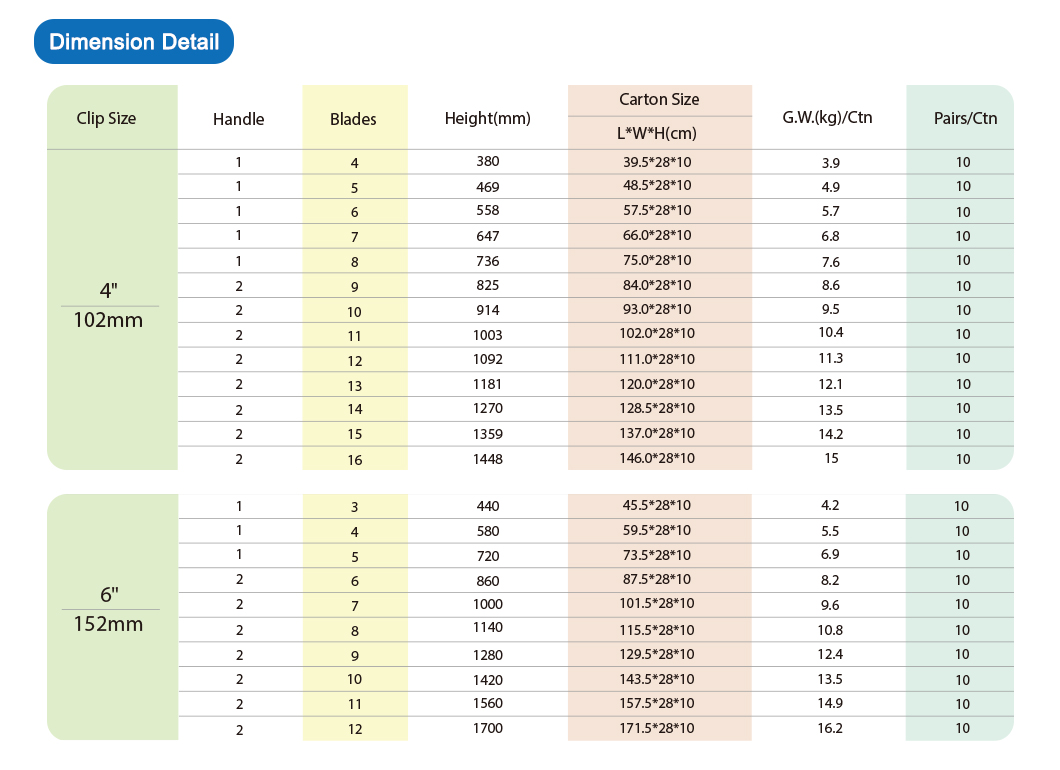Click gross weight 16.2

[830, 728]
